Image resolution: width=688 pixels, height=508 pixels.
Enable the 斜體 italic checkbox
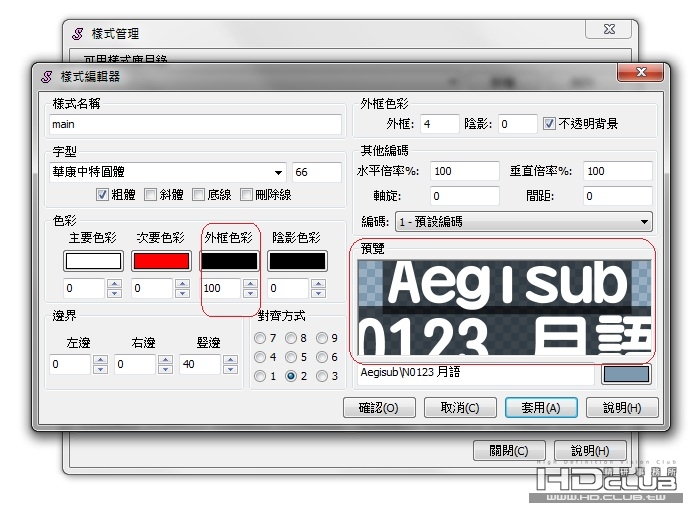pos(150,194)
